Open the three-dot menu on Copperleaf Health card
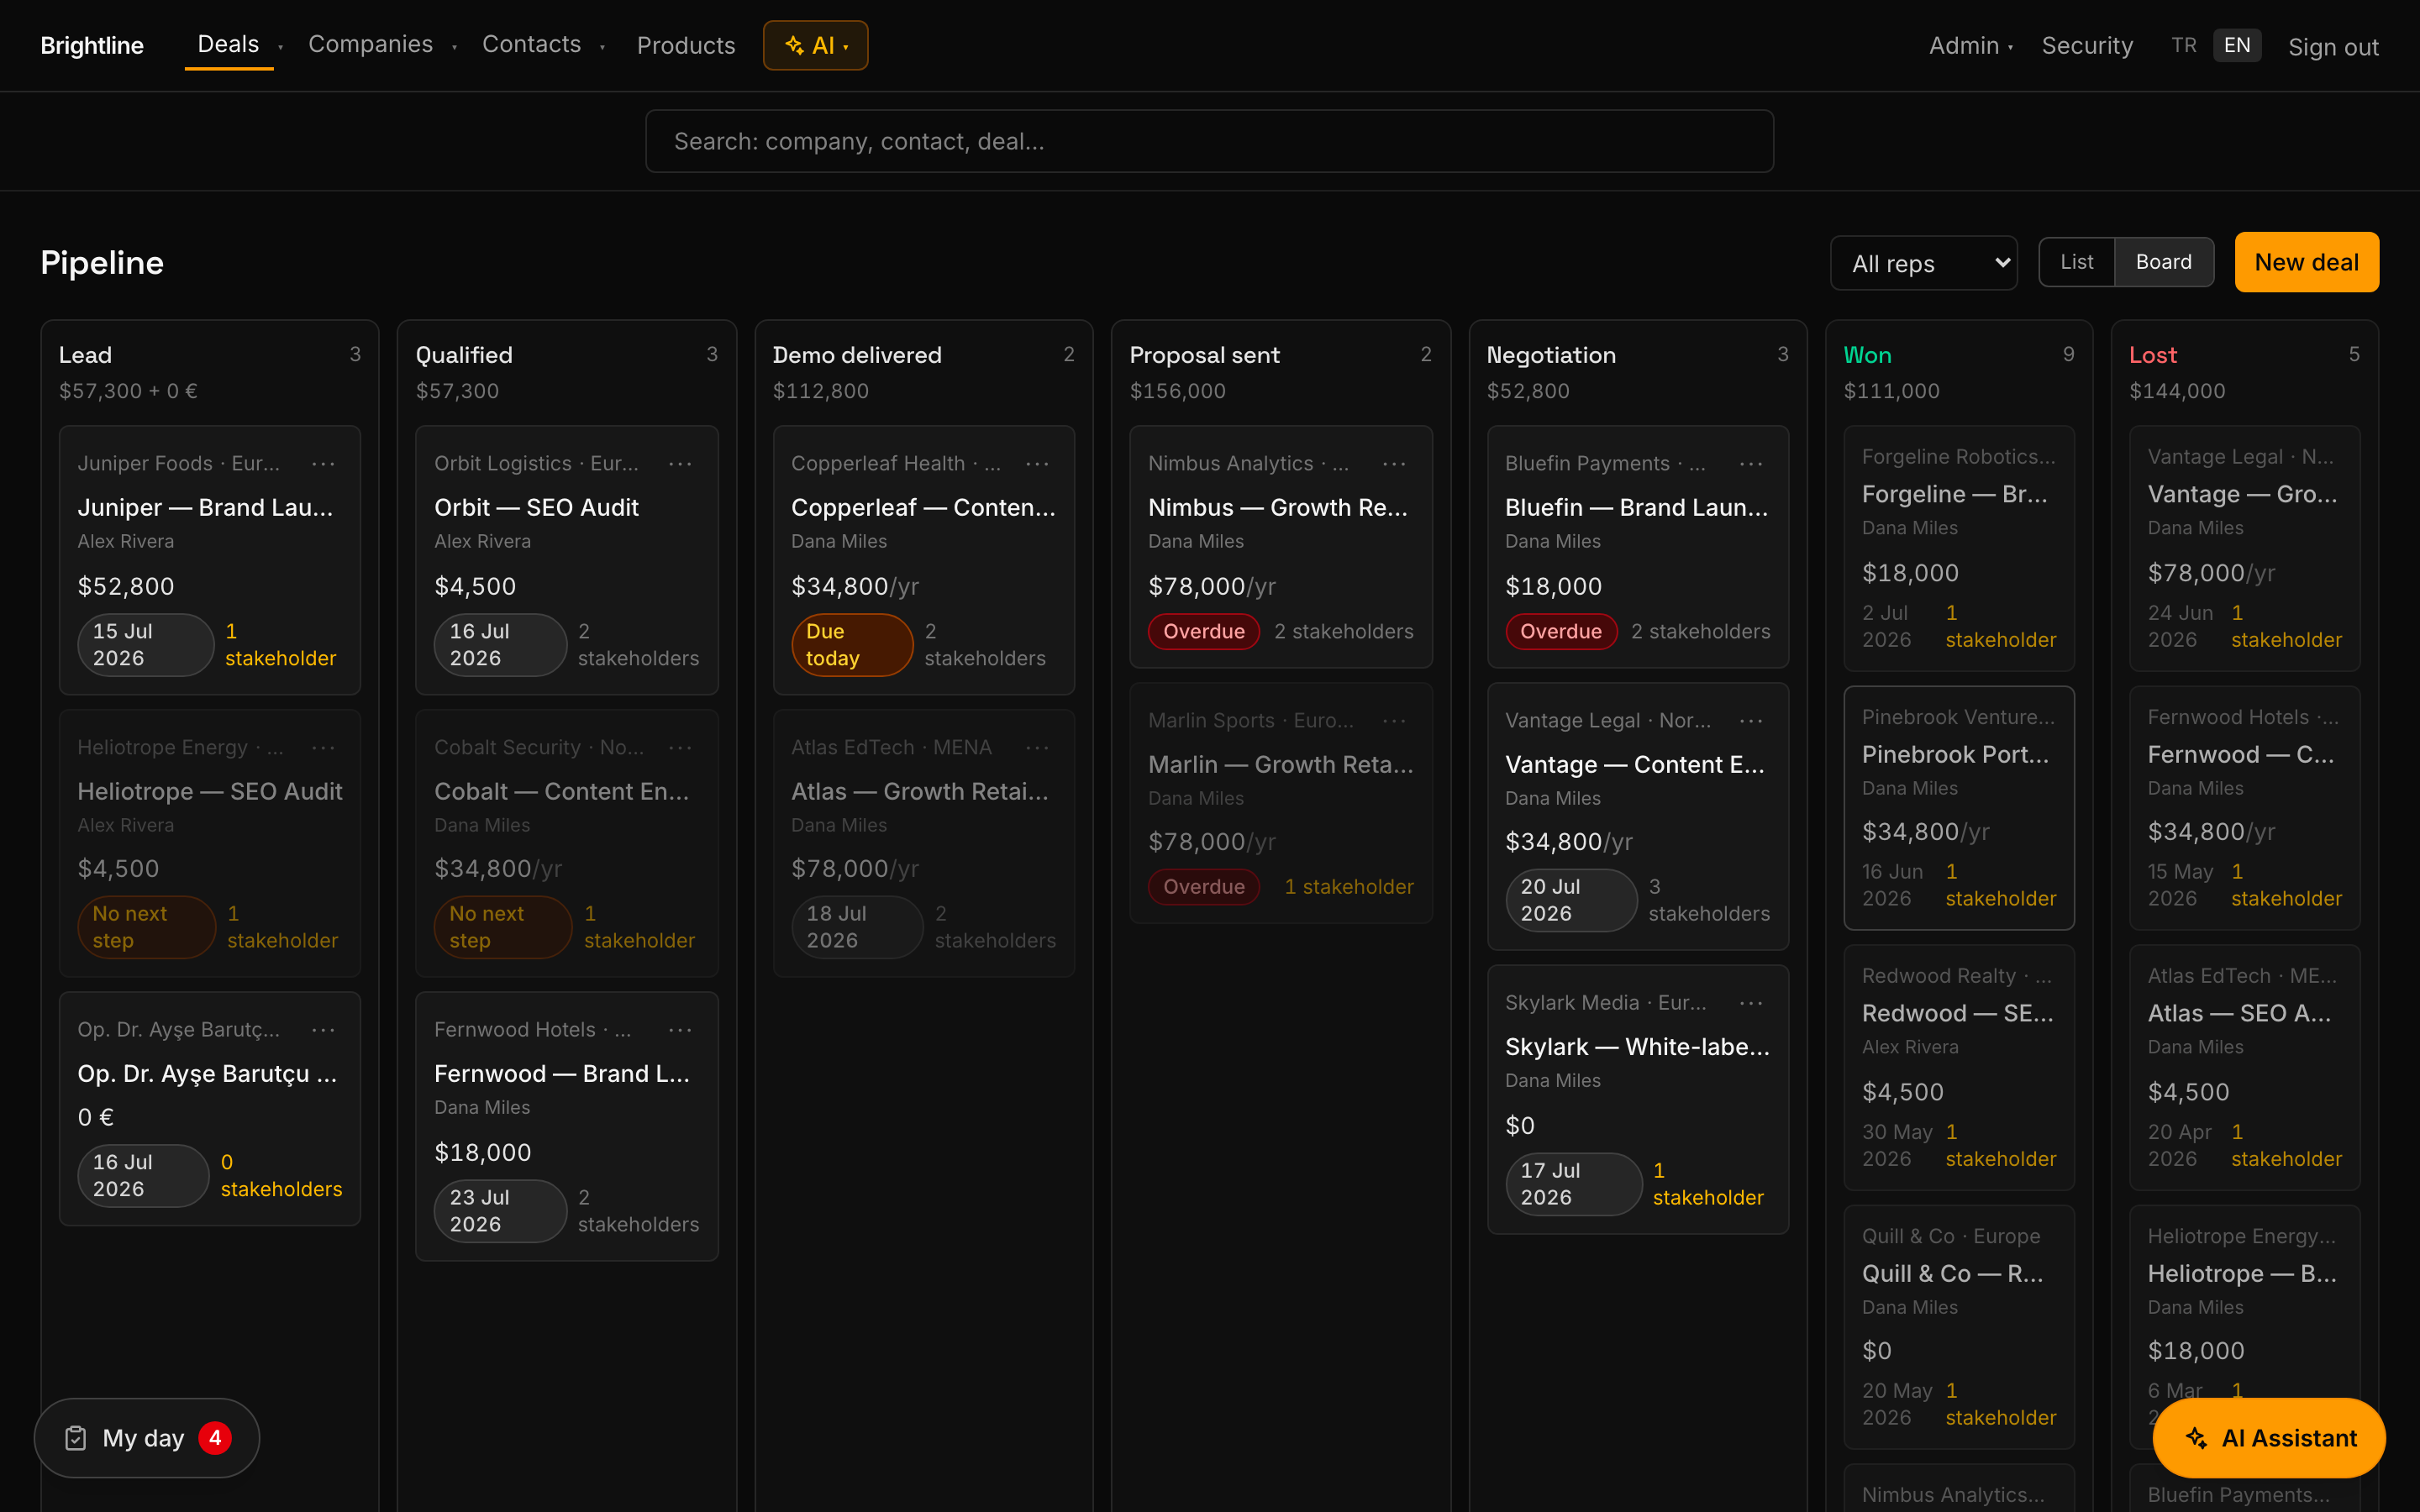Screen dimensions: 2420x1512 click(x=1037, y=464)
